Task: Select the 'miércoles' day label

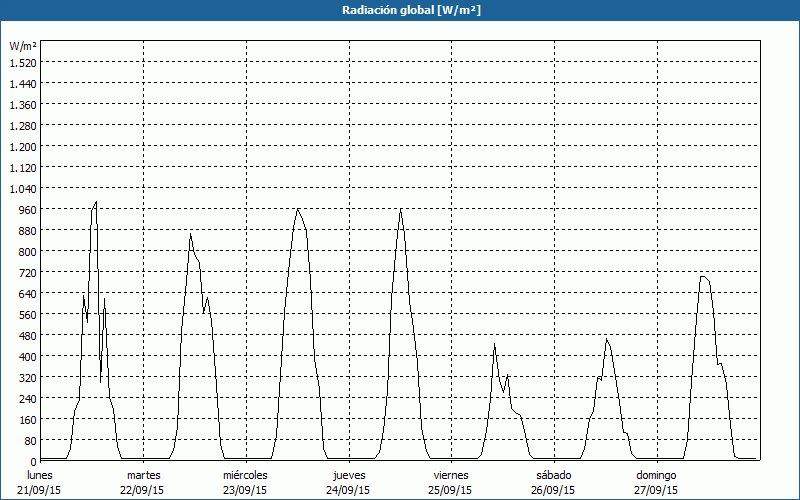Action: click(245, 475)
